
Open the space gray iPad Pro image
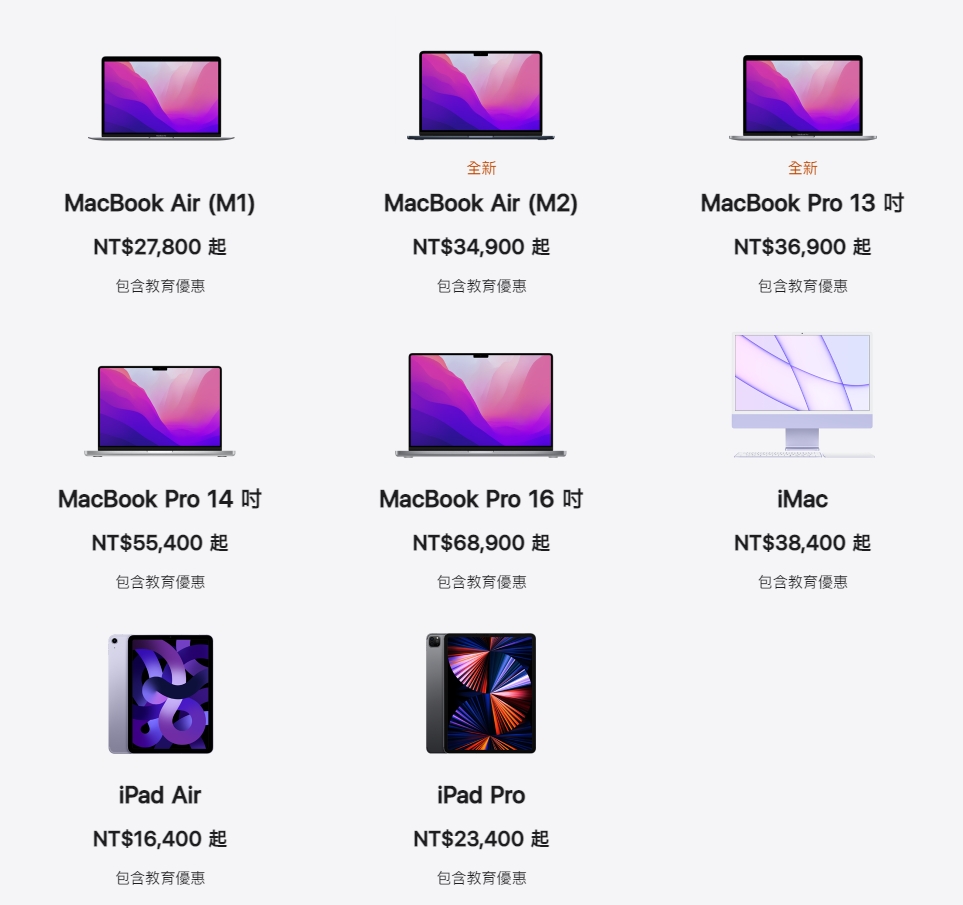tap(481, 693)
